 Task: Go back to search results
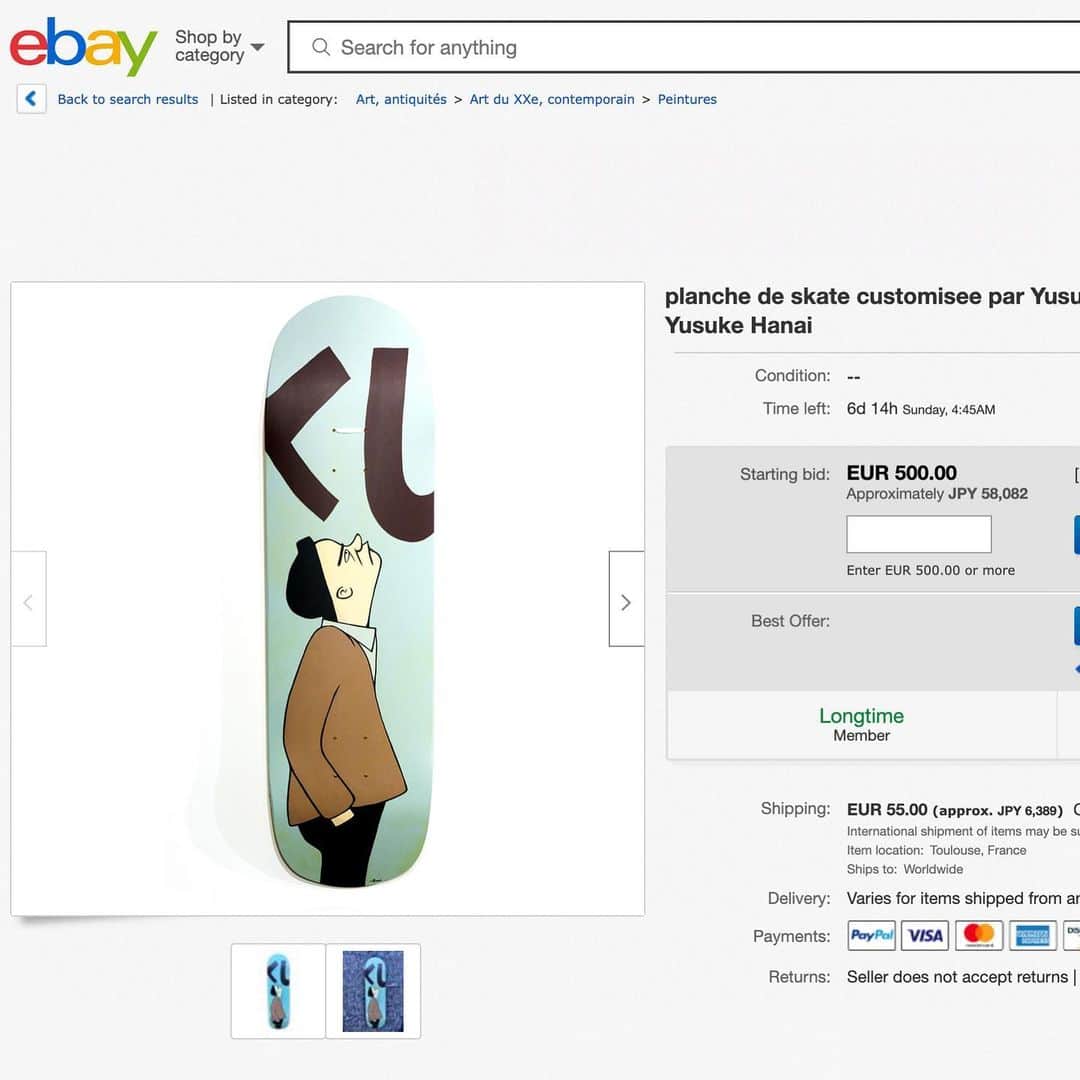pos(127,99)
